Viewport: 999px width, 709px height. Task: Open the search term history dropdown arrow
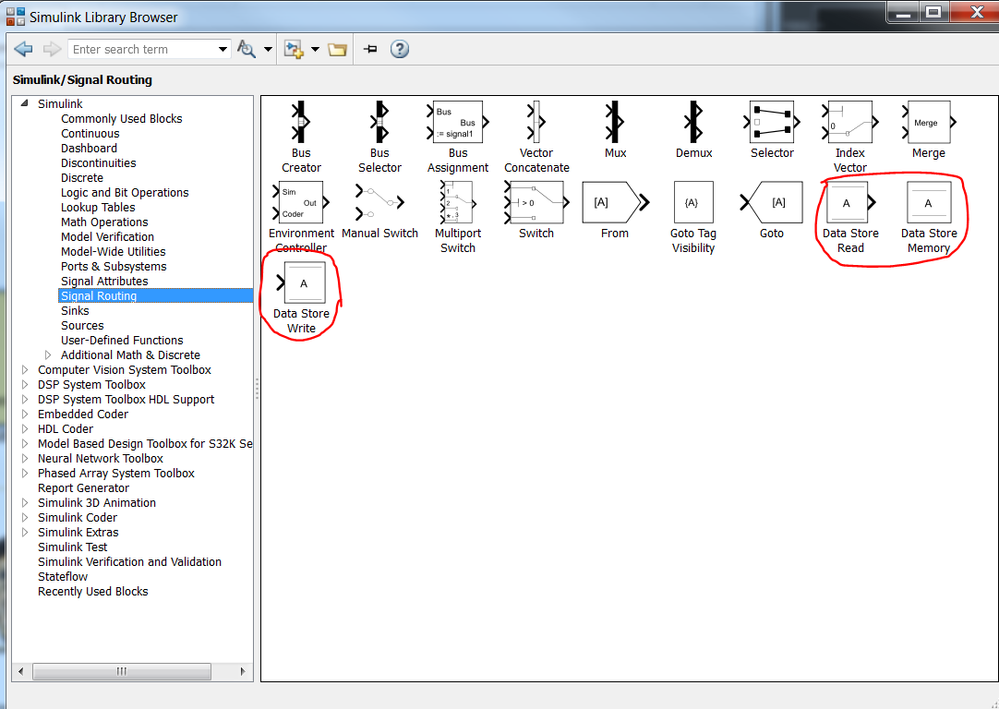[222, 49]
